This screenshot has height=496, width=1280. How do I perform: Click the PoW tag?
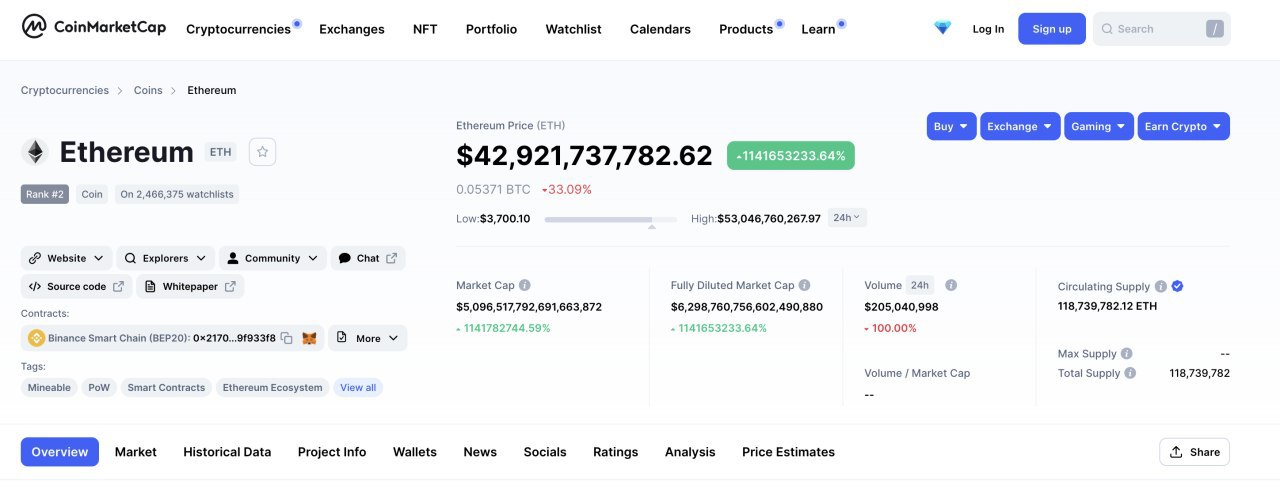tap(99, 387)
